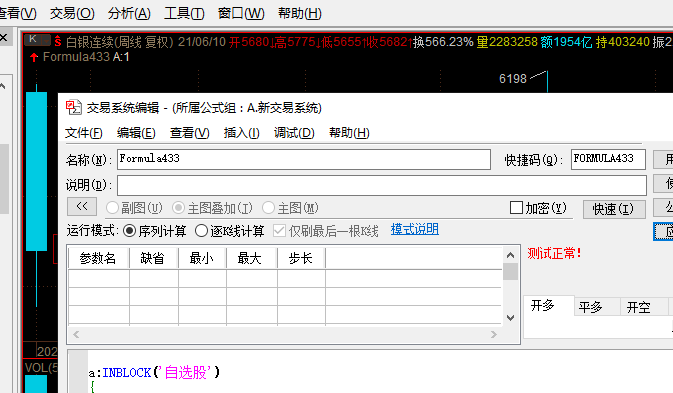Open the 插入(I) menu in editor
The image size is (673, 393).
click(x=242, y=133)
